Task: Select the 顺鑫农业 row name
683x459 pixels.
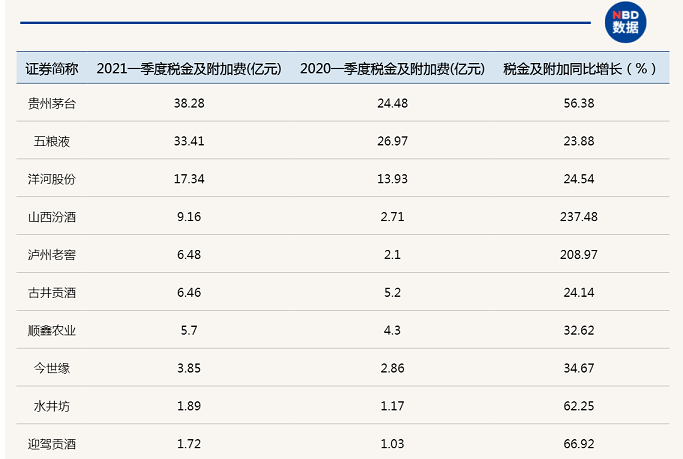Action: tap(52, 331)
